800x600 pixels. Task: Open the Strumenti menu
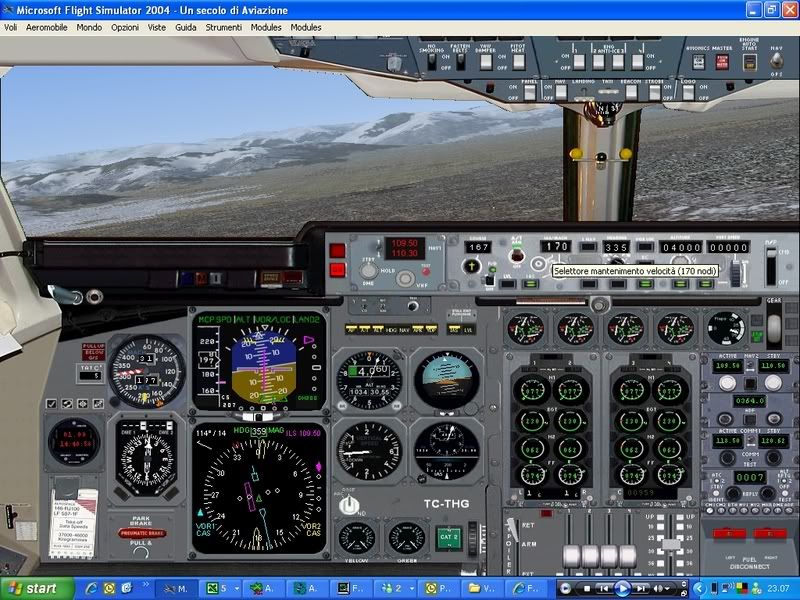click(223, 28)
